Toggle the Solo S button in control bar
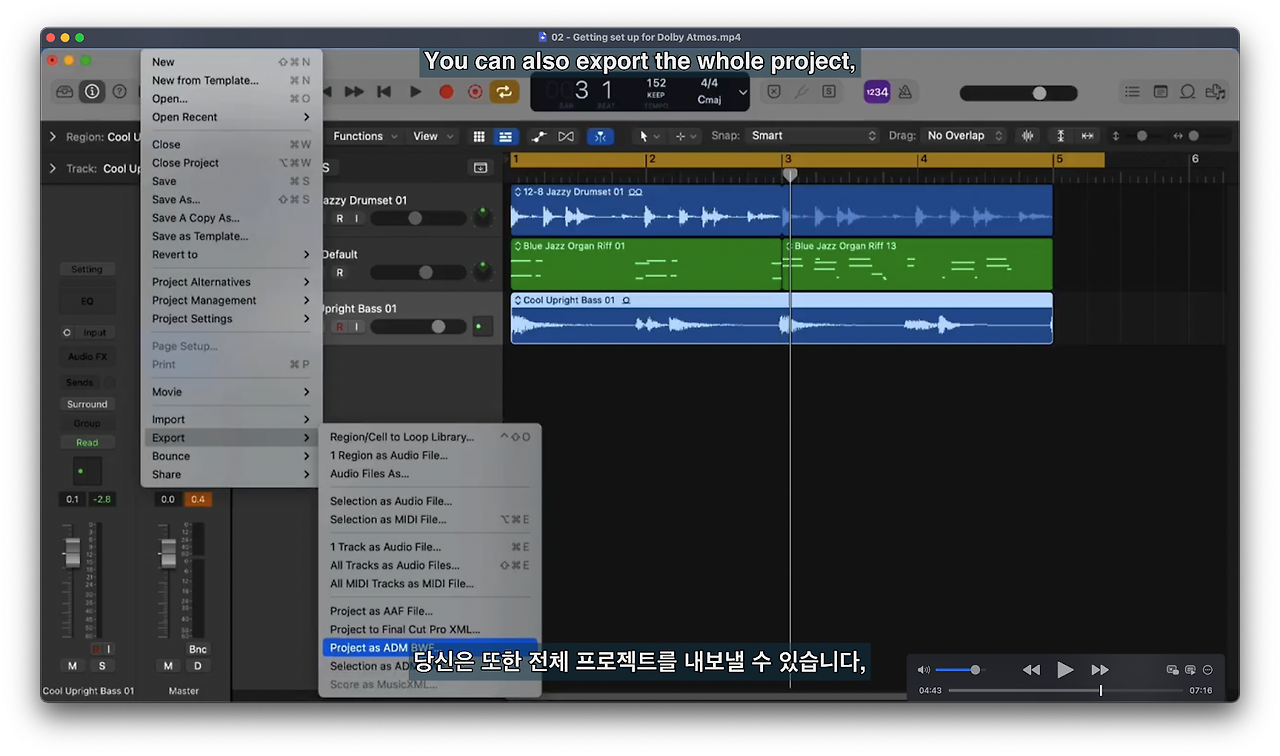Image resolution: width=1280 pixels, height=756 pixels. click(829, 91)
